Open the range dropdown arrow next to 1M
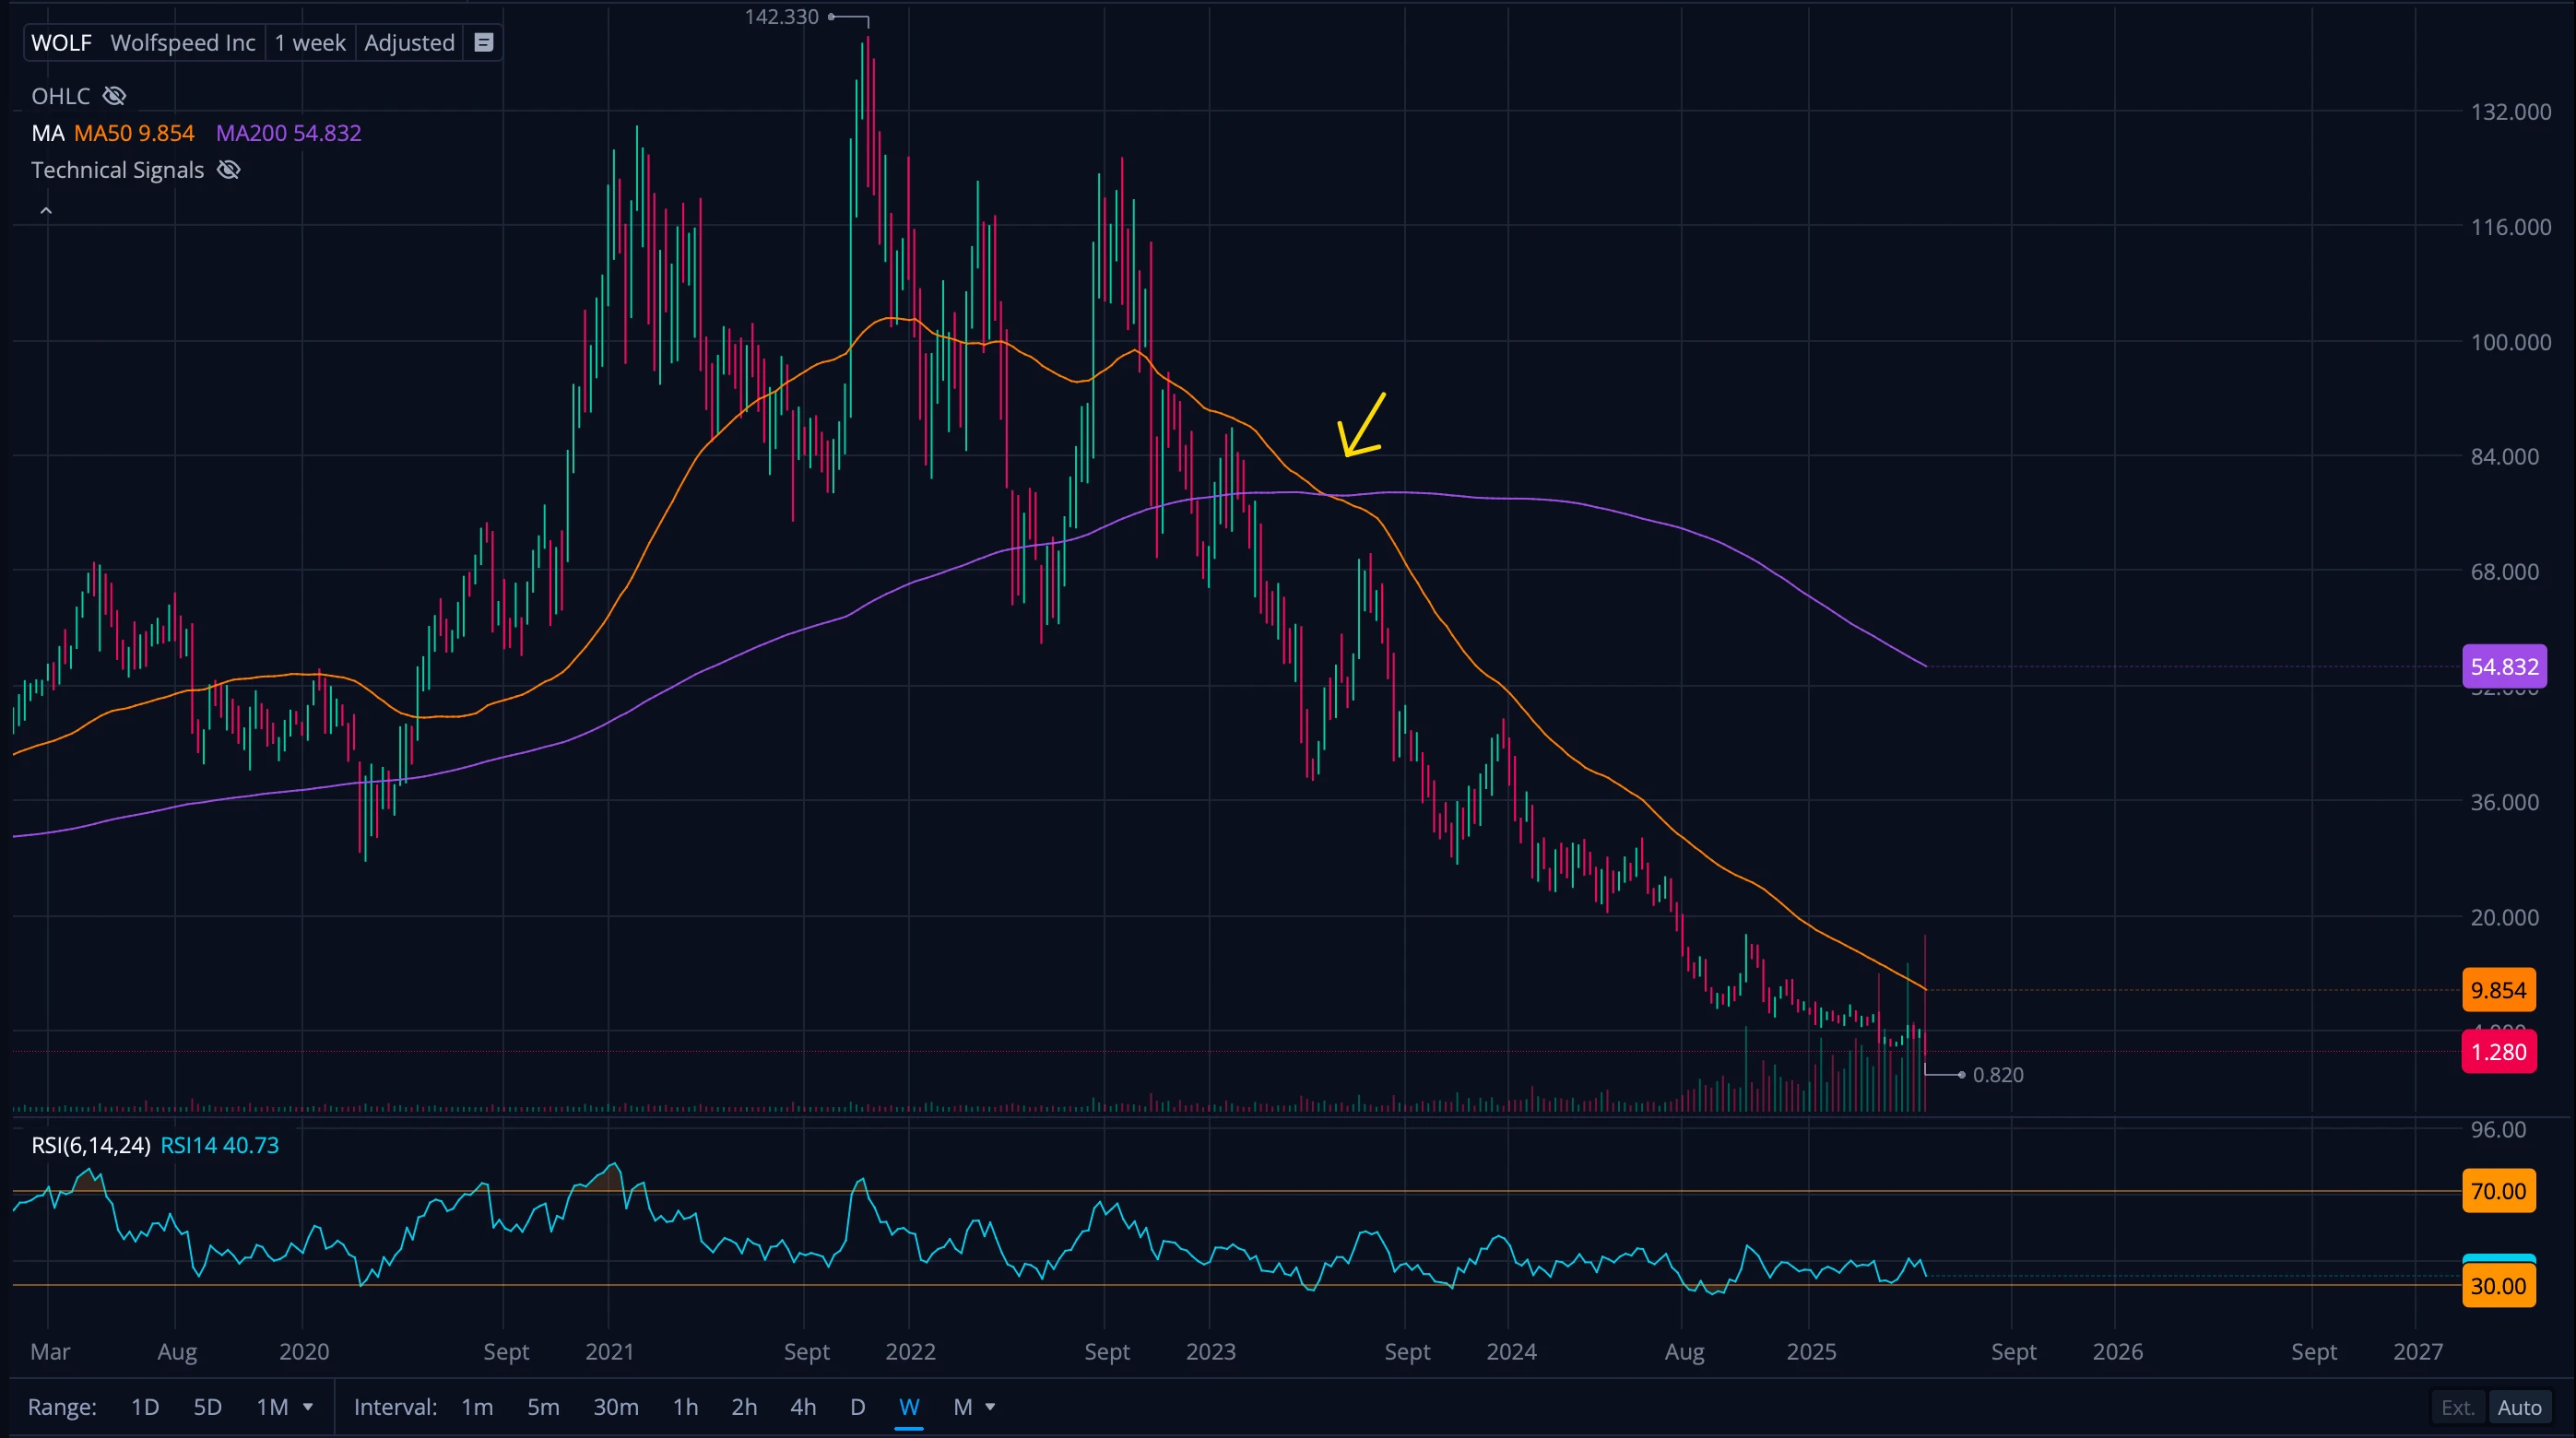Viewport: 2576px width, 1438px height. tap(308, 1407)
